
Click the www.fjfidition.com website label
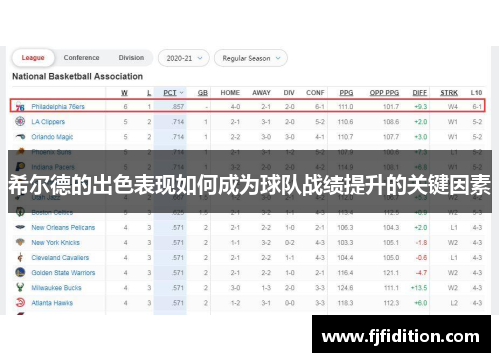tap(401, 337)
